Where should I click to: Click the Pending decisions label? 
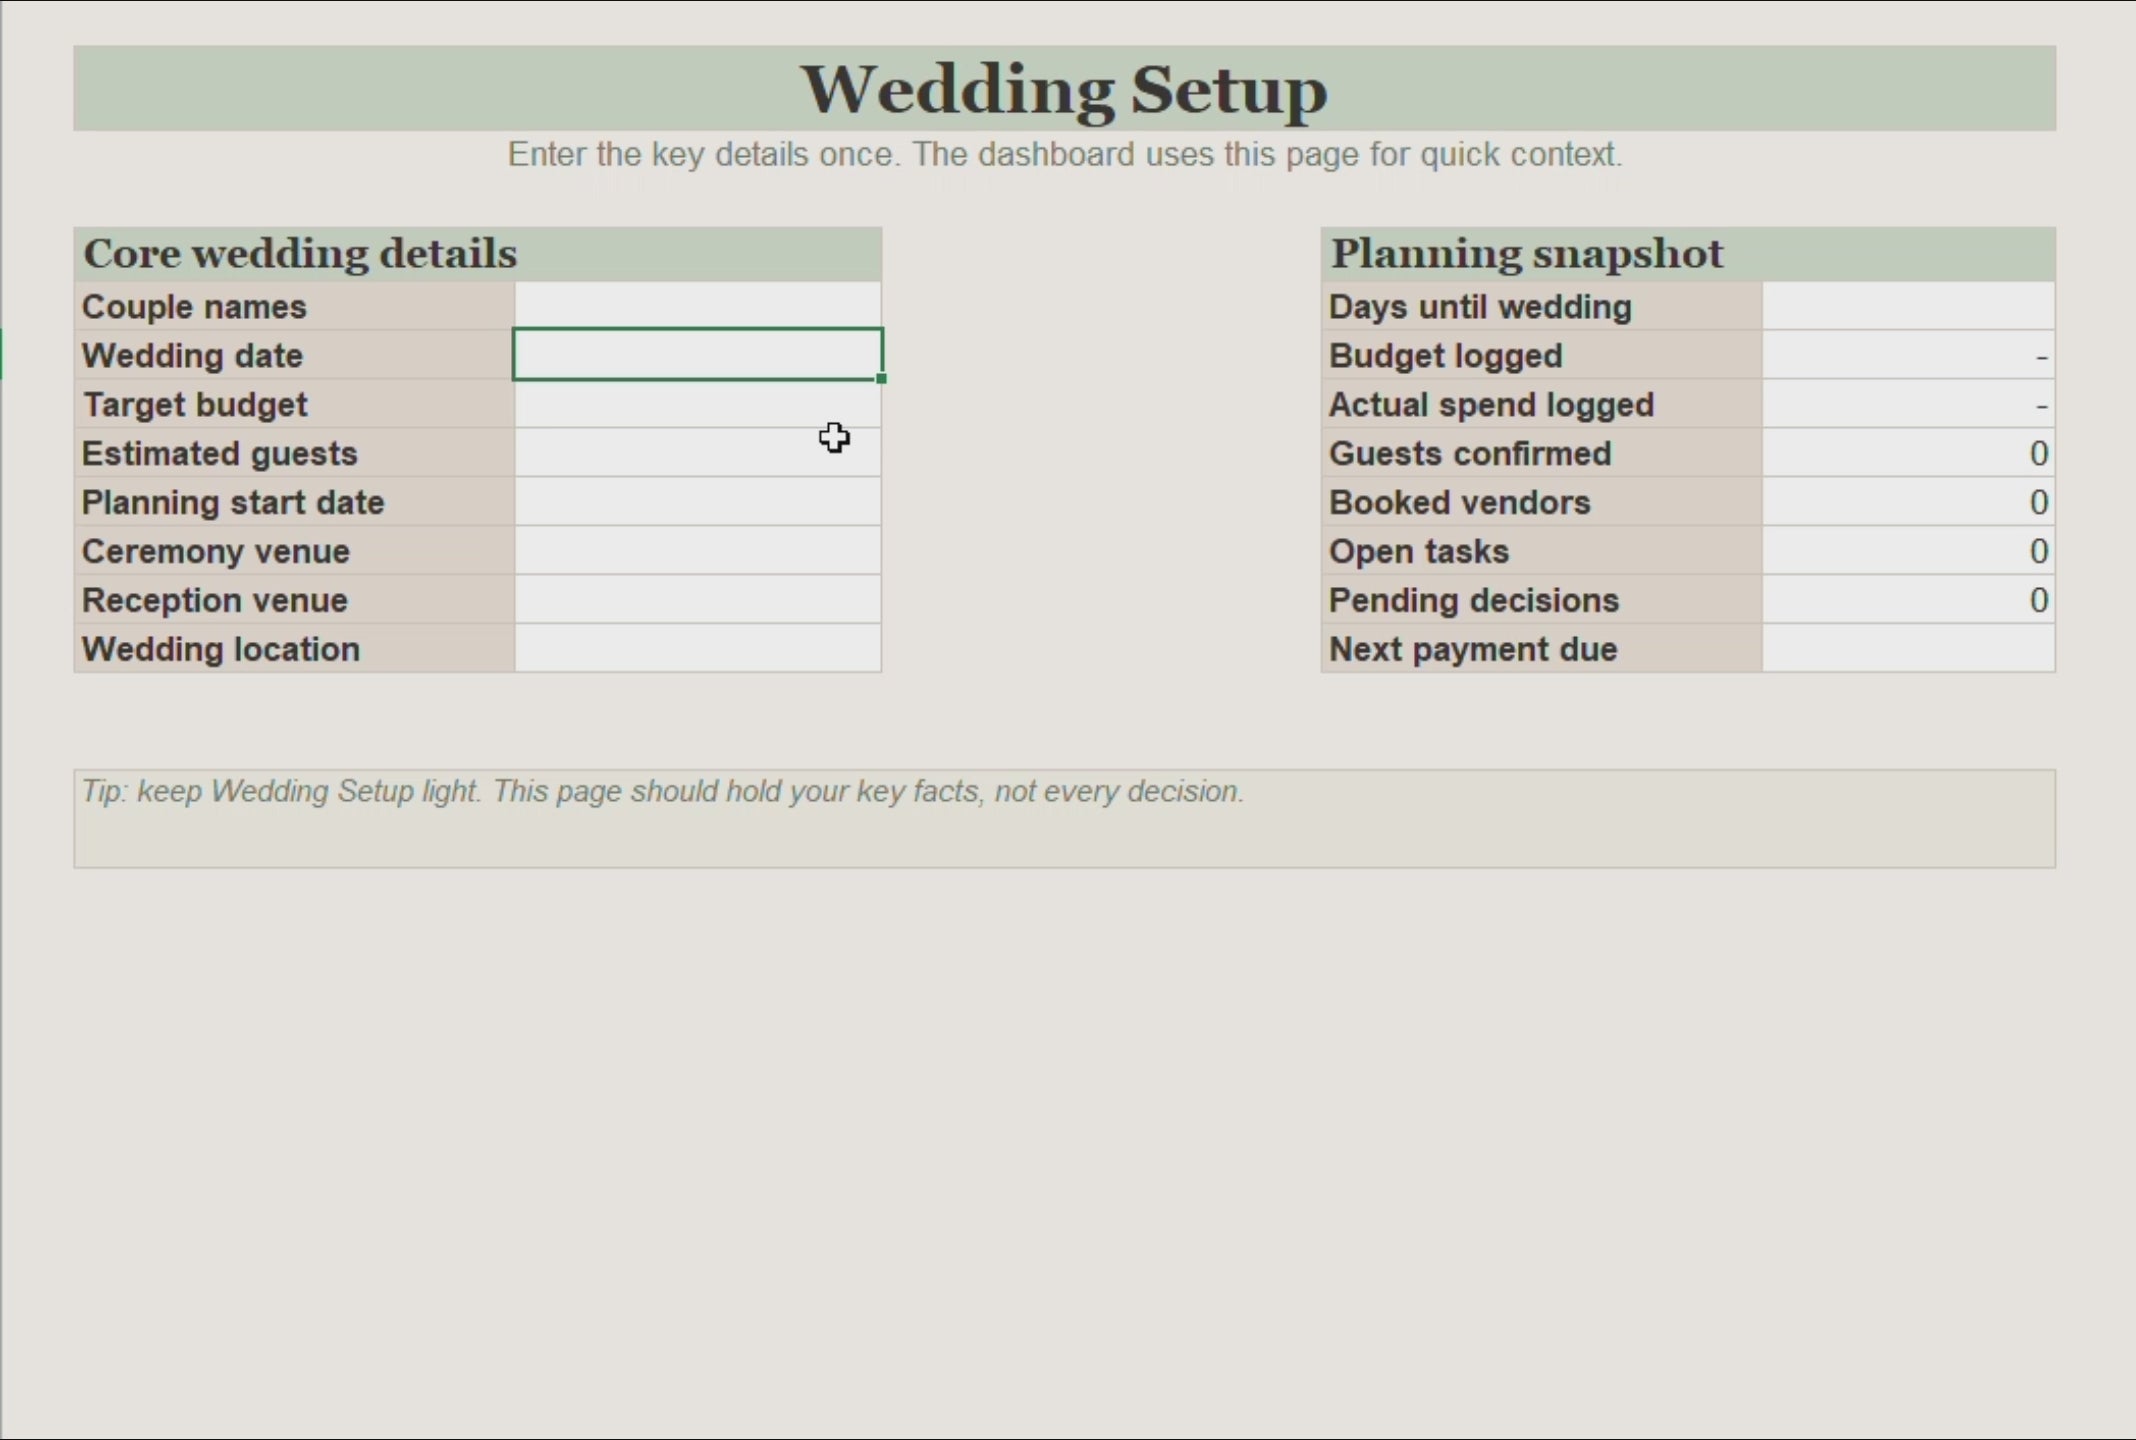1542,600
